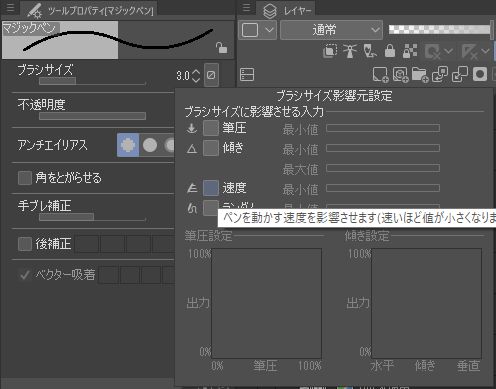The height and width of the screenshot is (389, 496).
Task: Toggle lock transparent pixels icon
Action: tap(410, 51)
